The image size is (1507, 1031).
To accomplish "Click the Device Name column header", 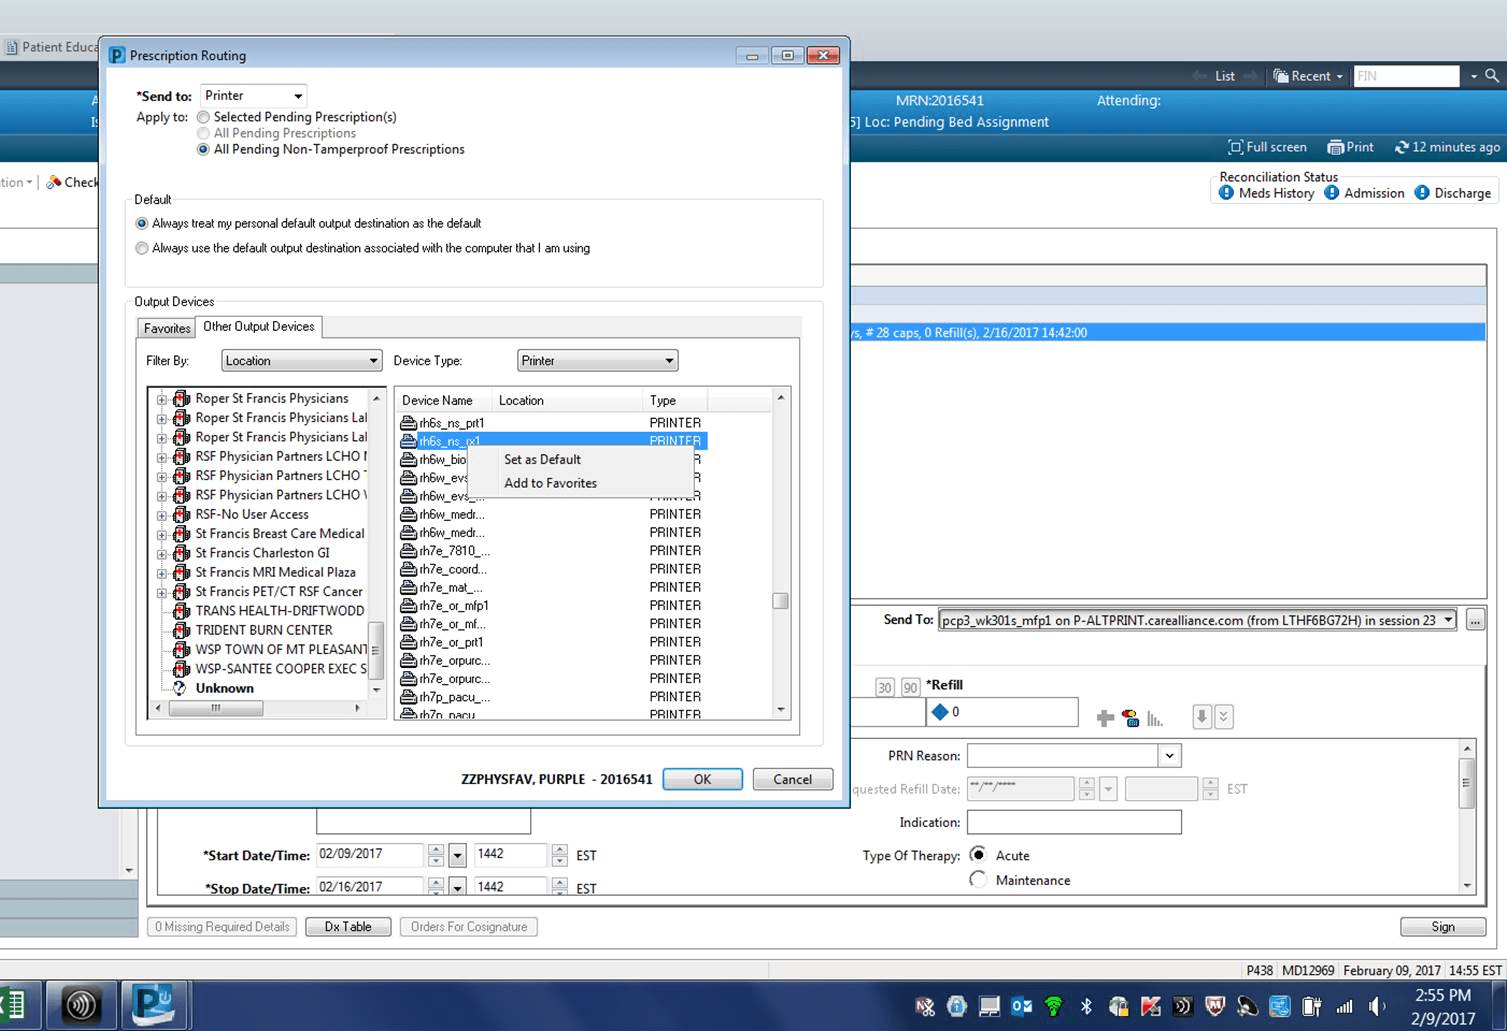I will coord(444,400).
